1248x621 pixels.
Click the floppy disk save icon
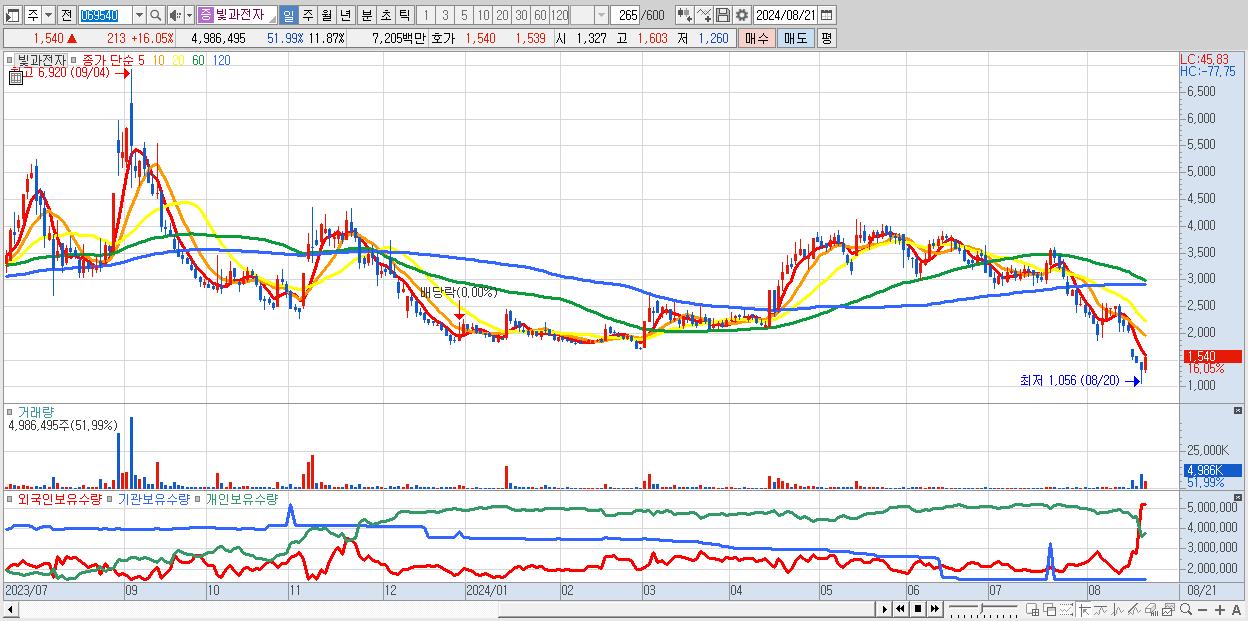[723, 15]
